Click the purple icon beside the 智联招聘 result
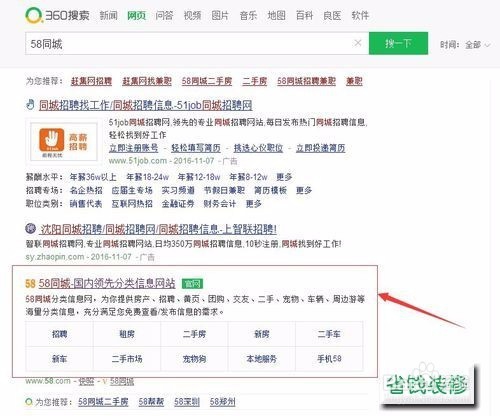The image size is (500, 416). pyautogui.click(x=31, y=229)
